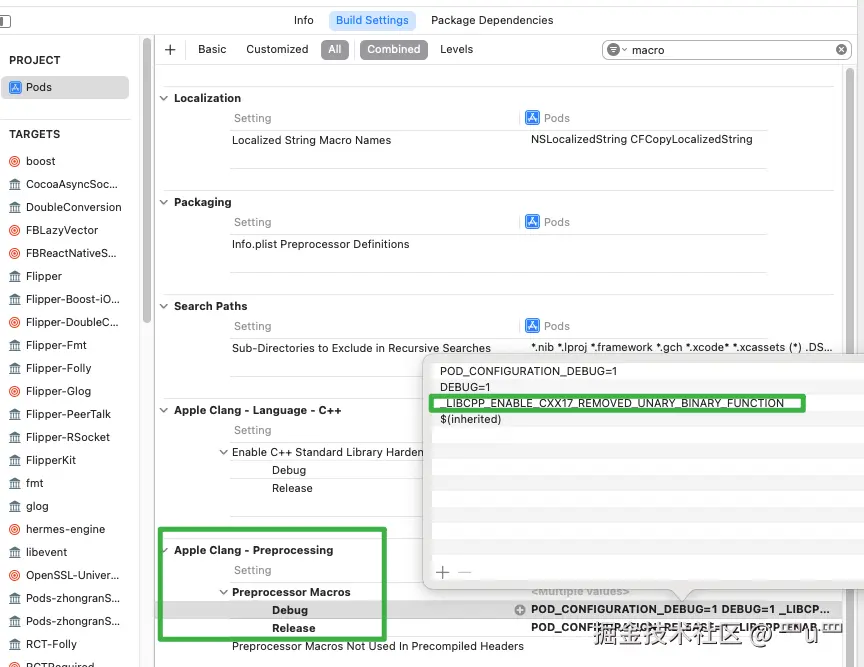The width and height of the screenshot is (864, 667).
Task: Open the Info tab
Action: 304,20
